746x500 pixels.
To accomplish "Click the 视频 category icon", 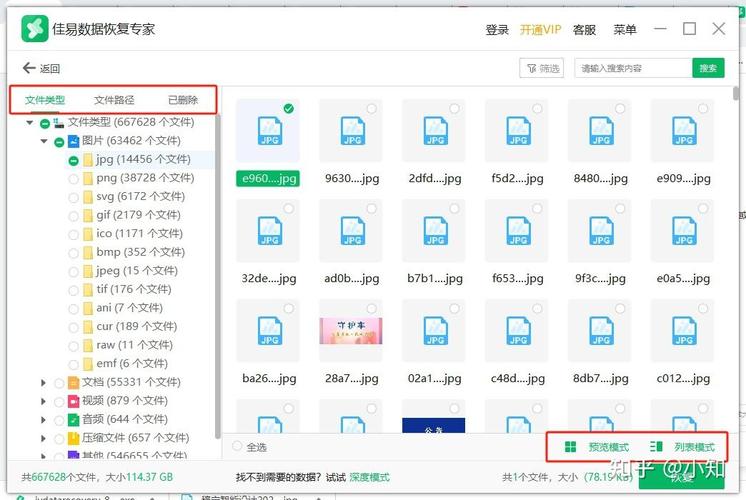I will (x=73, y=401).
